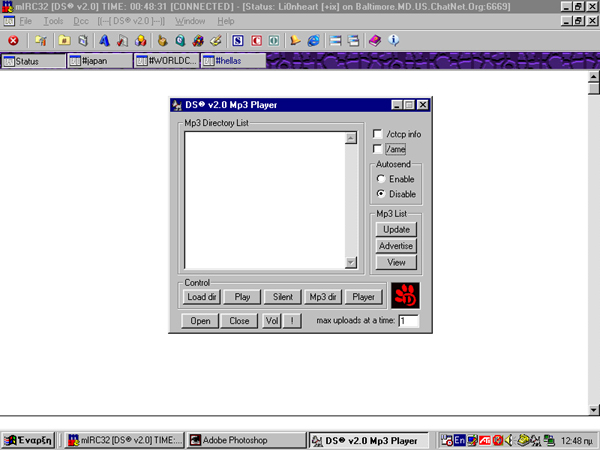Image resolution: width=600 pixels, height=450 pixels.
Task: Enable the /ctcp info checkbox
Action: coord(378,134)
